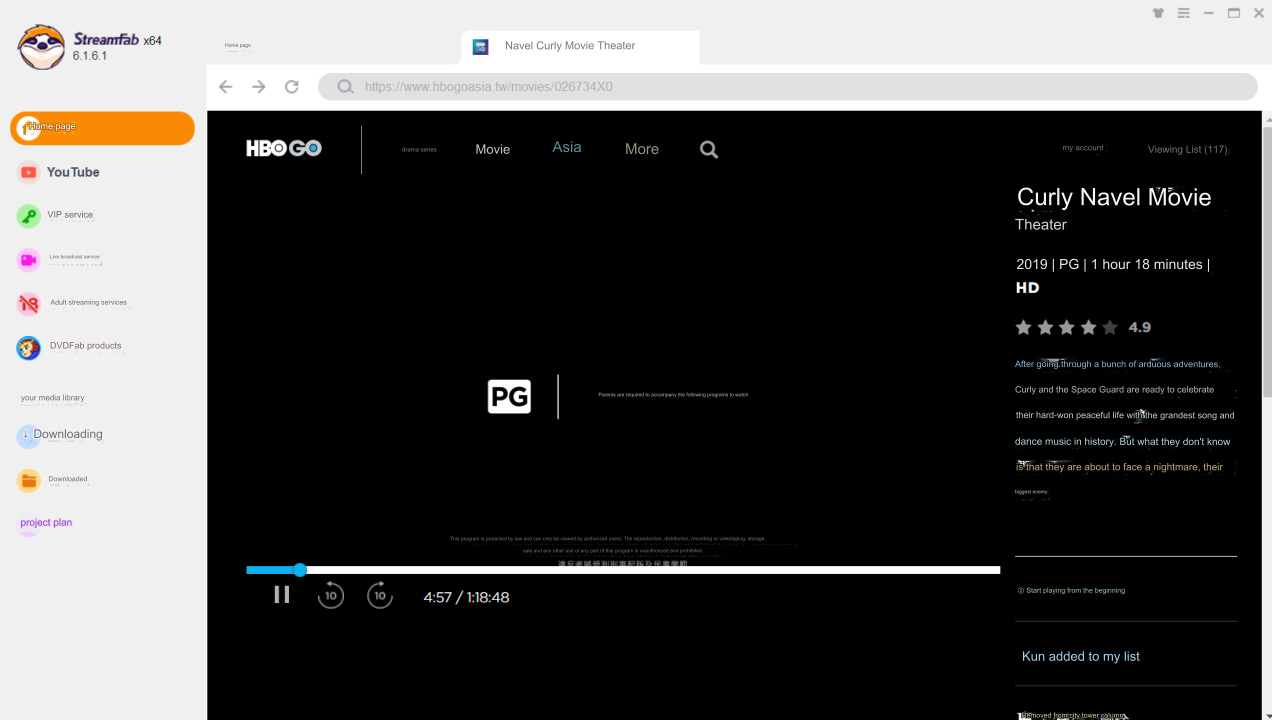Viewport: 1272px width, 720px height.
Task: Click the your media library label
Action: point(53,398)
